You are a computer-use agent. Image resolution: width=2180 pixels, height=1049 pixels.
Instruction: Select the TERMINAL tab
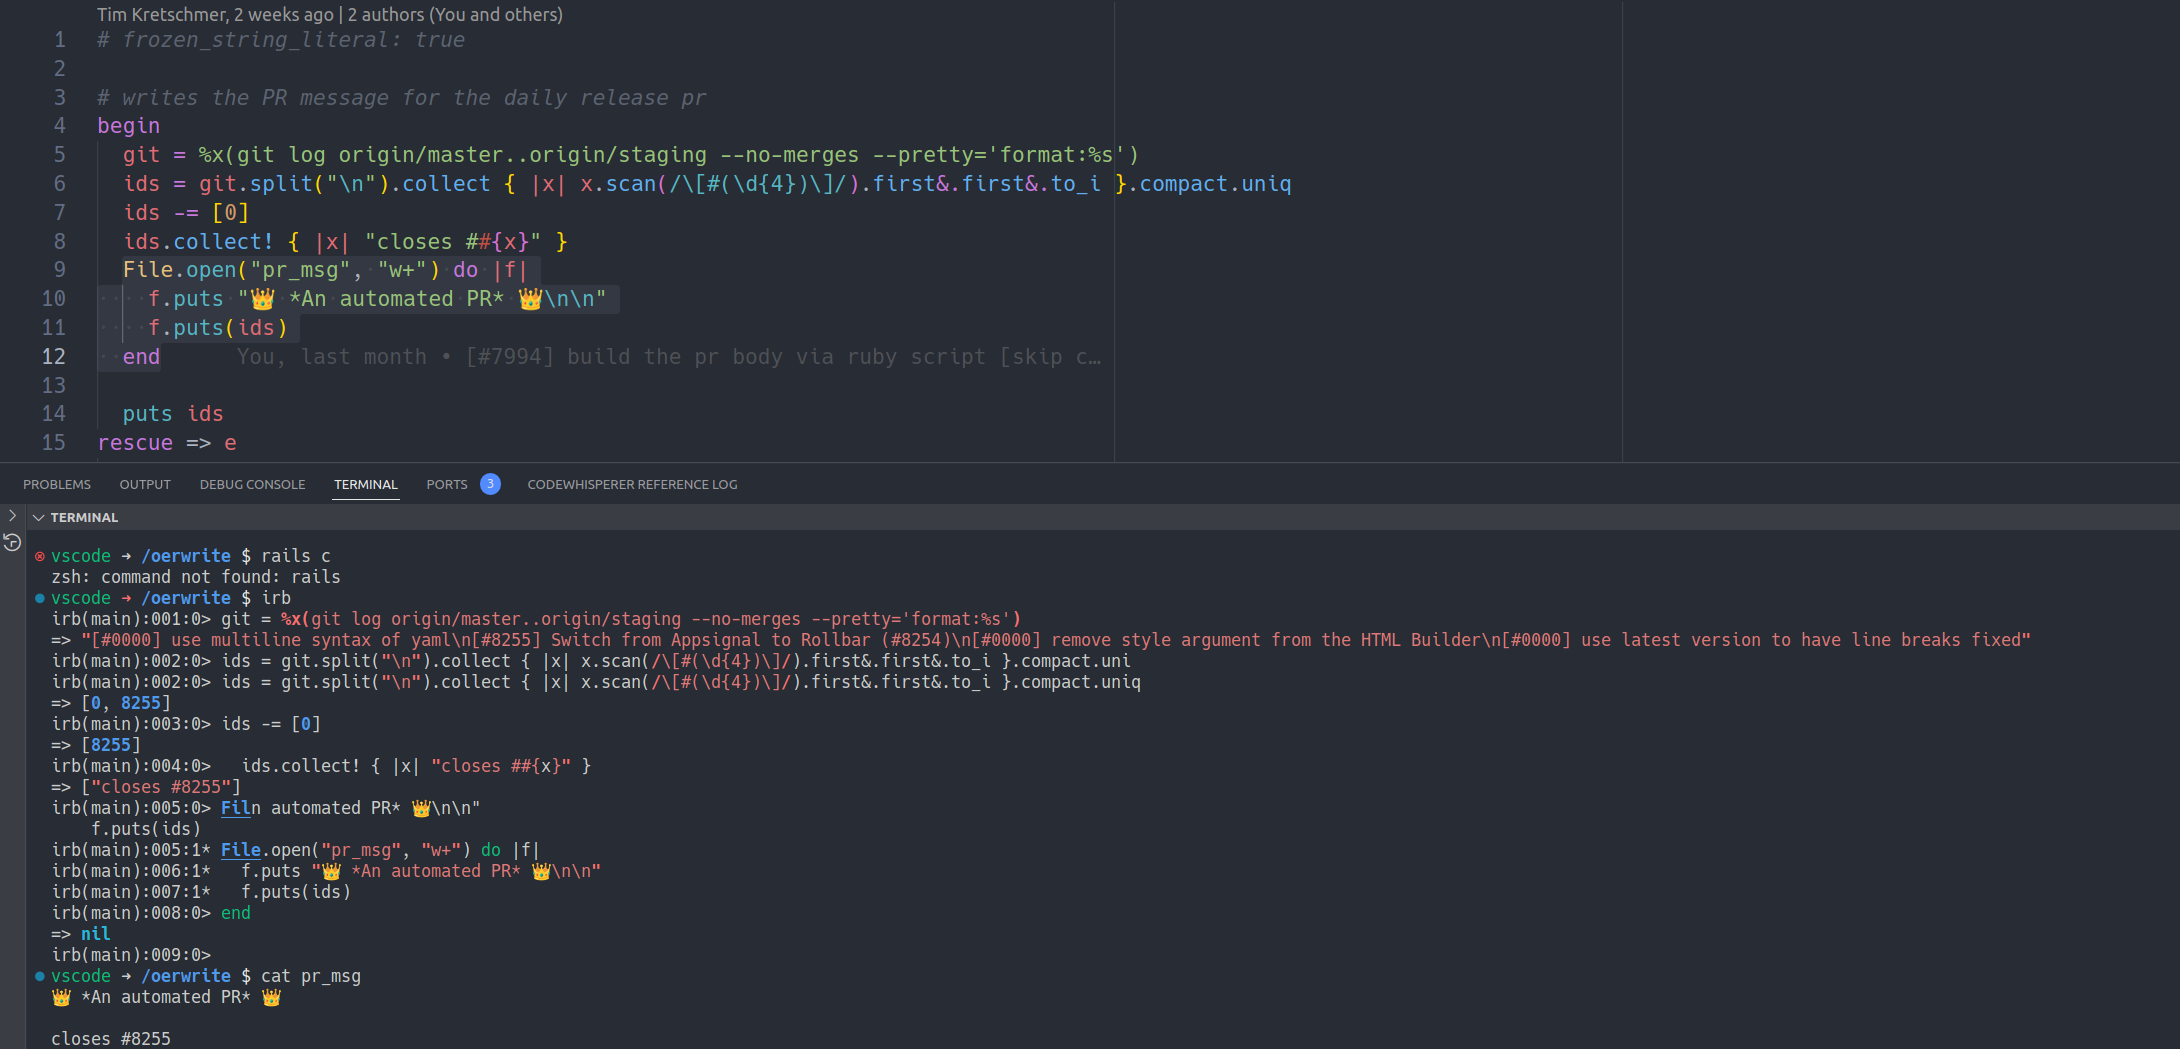(366, 484)
